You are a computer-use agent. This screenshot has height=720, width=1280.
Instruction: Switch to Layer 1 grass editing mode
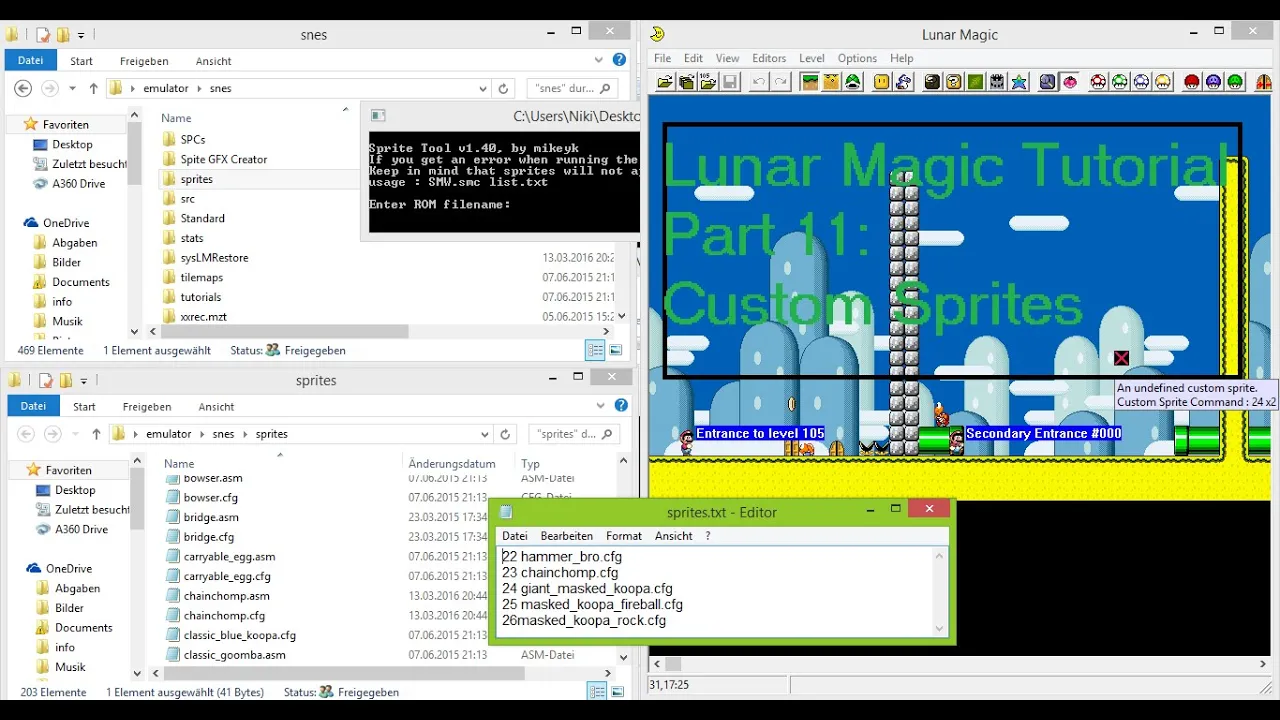pyautogui.click(x=810, y=82)
